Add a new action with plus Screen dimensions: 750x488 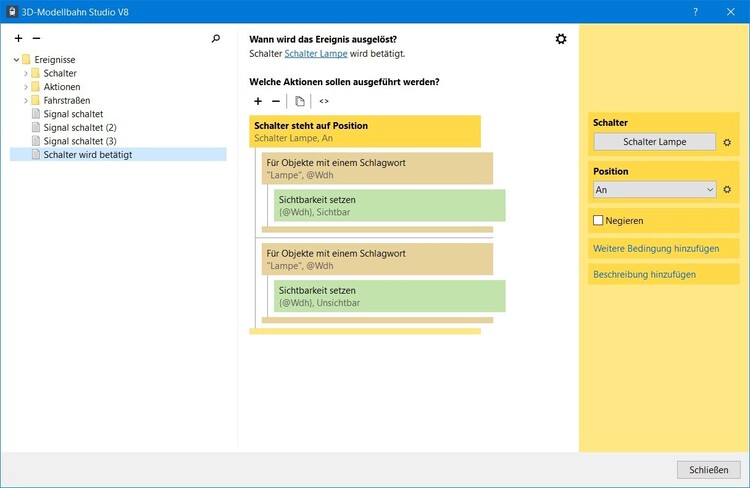point(258,101)
